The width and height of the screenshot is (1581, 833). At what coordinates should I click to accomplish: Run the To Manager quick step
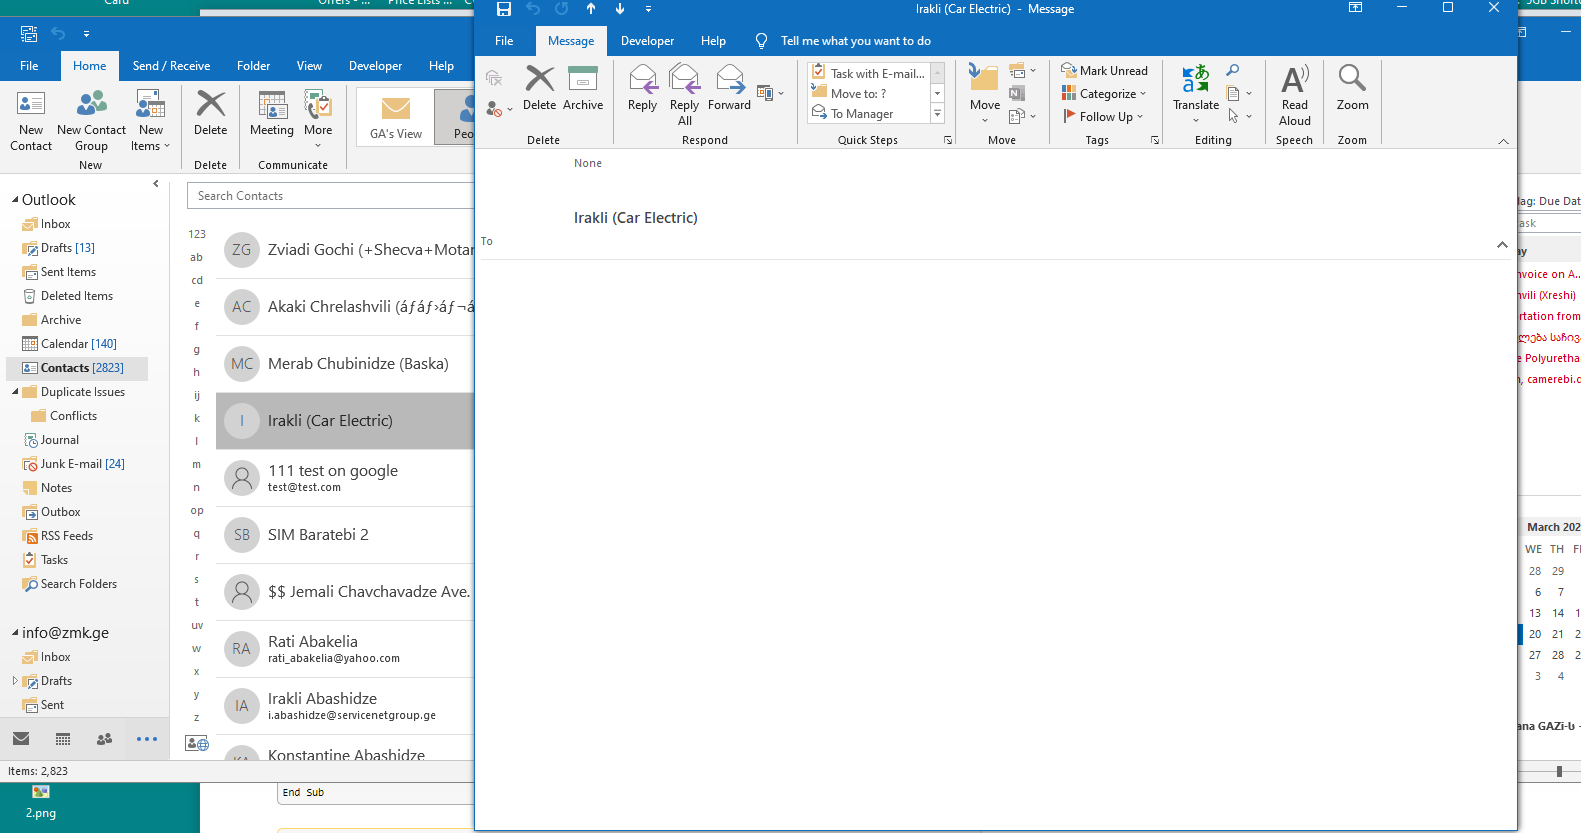coord(869,114)
